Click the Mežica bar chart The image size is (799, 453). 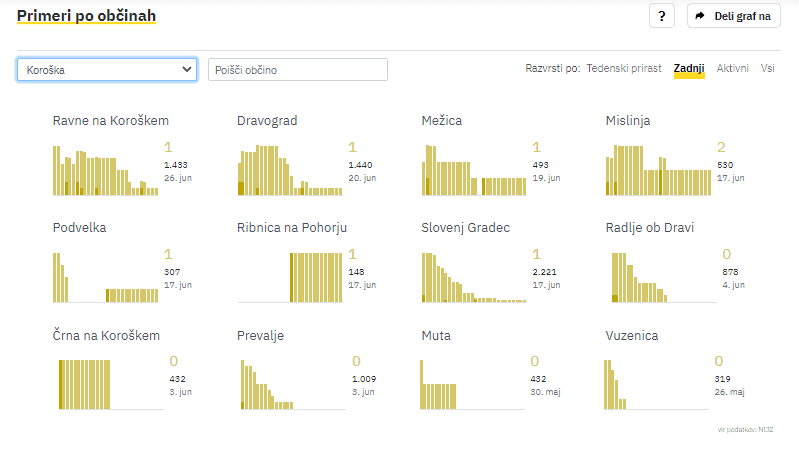[x=475, y=169]
